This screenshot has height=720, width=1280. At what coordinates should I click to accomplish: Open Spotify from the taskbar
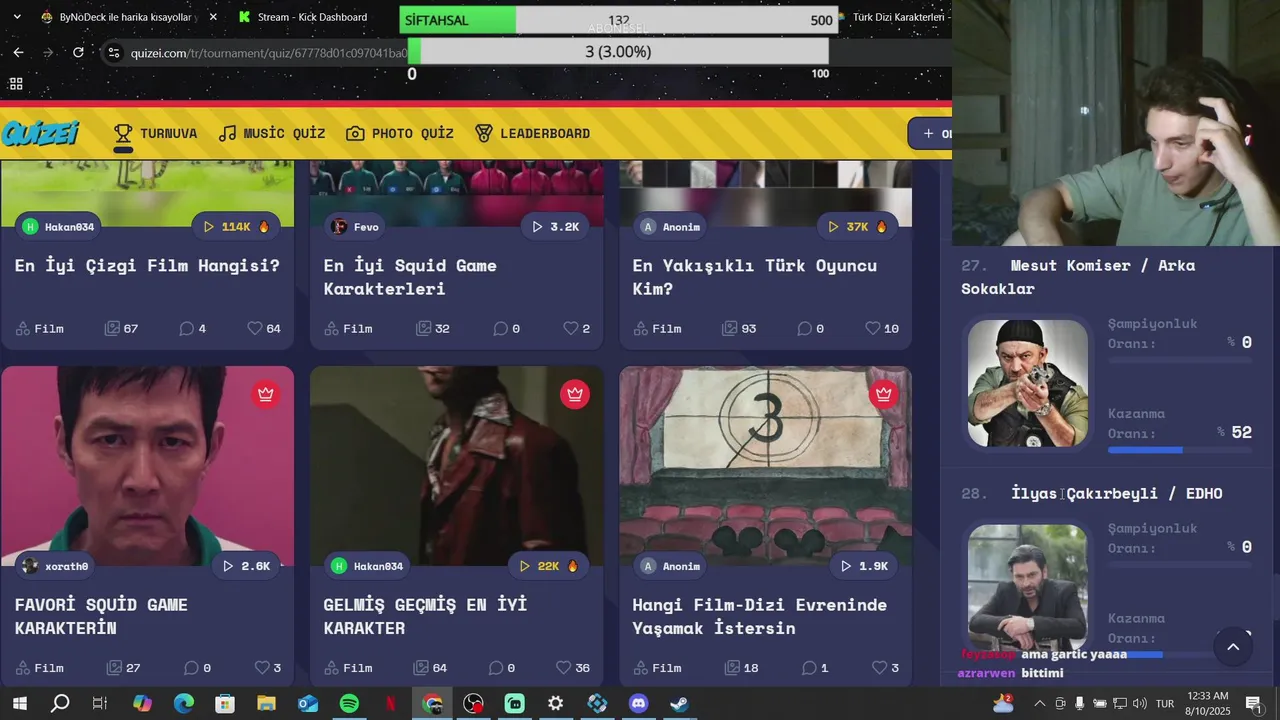[349, 703]
